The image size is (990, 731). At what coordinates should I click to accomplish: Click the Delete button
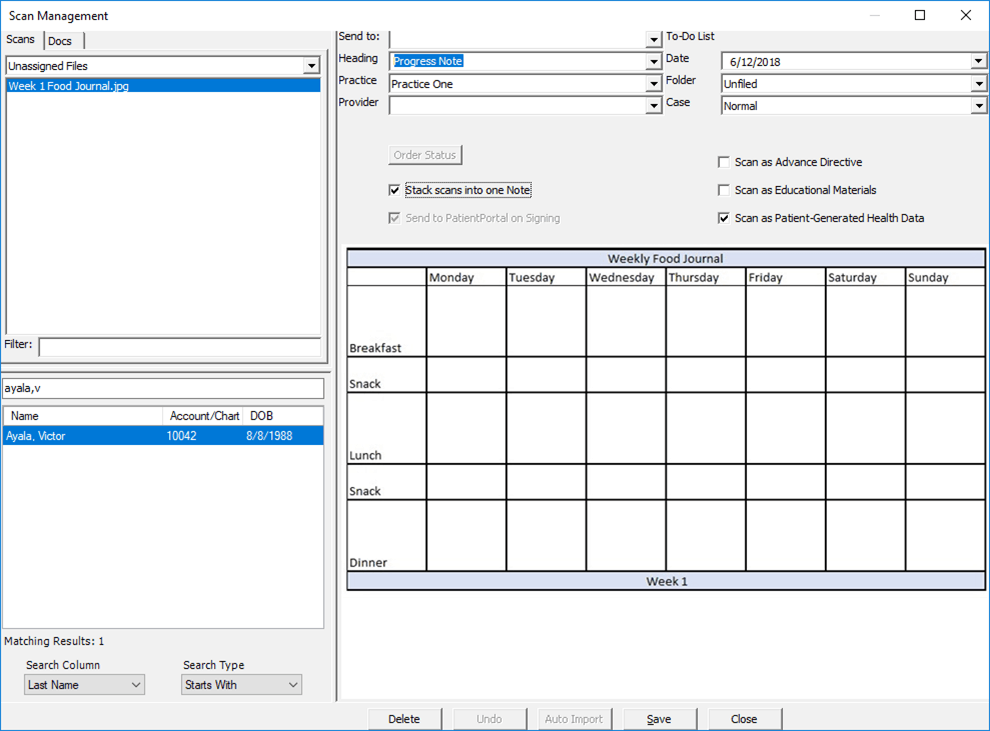(x=404, y=719)
